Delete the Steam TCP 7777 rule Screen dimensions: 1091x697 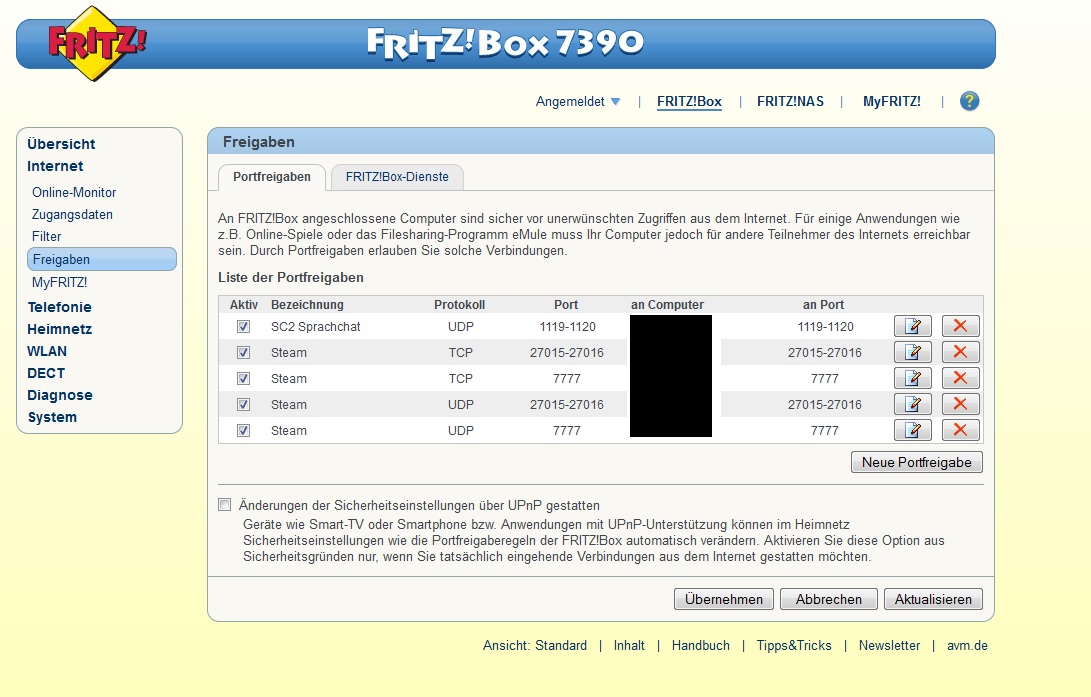(960, 378)
